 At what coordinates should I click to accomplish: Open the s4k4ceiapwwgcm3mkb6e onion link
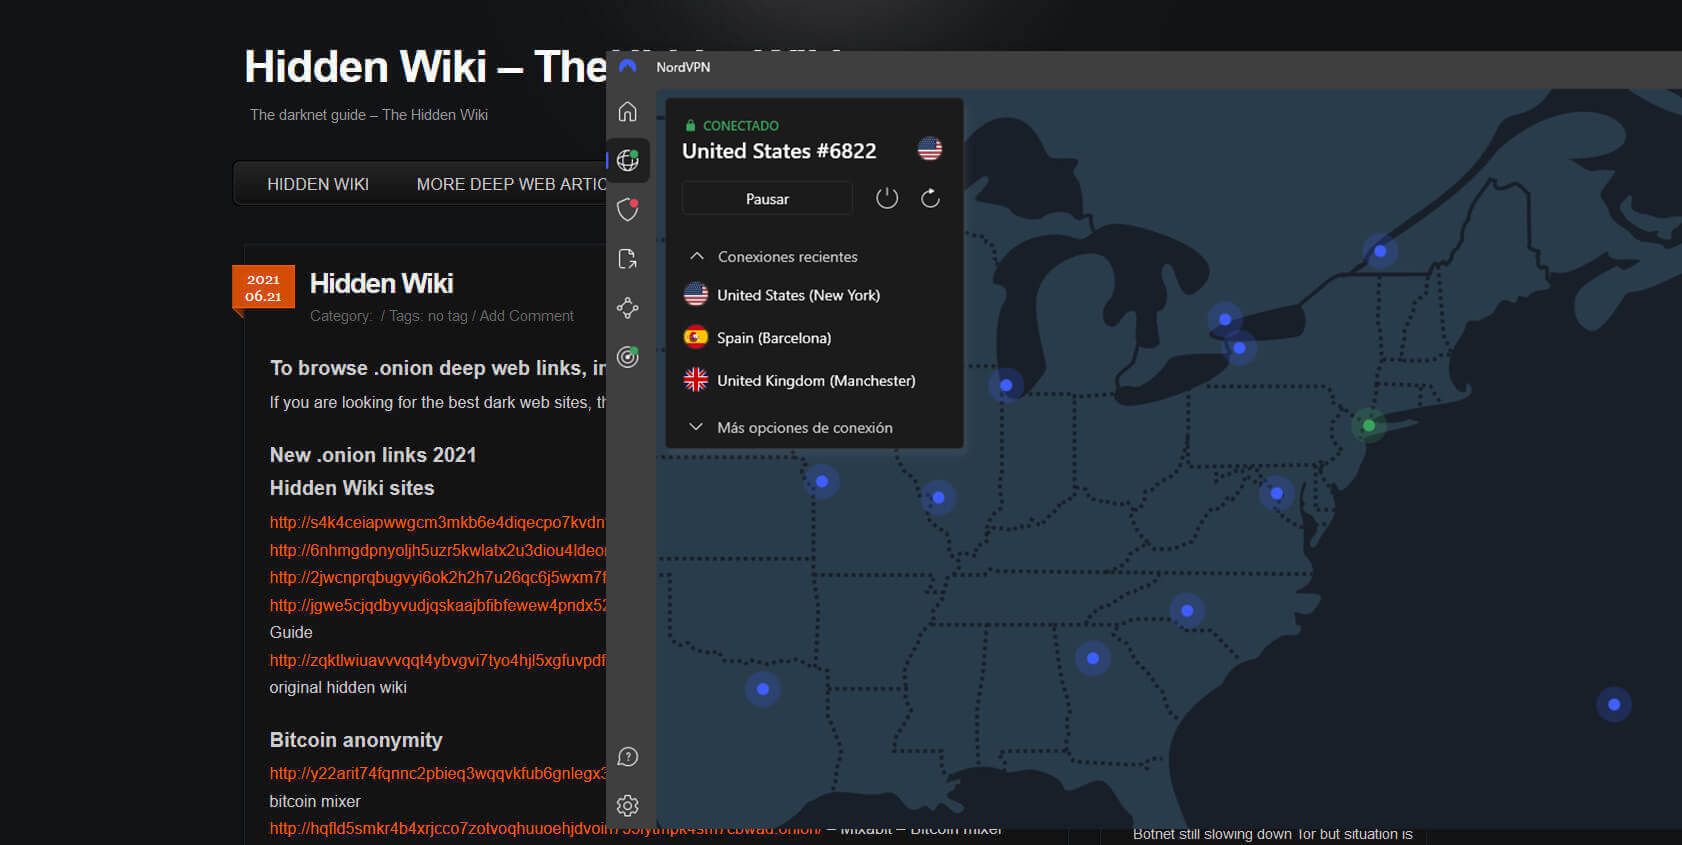437,522
